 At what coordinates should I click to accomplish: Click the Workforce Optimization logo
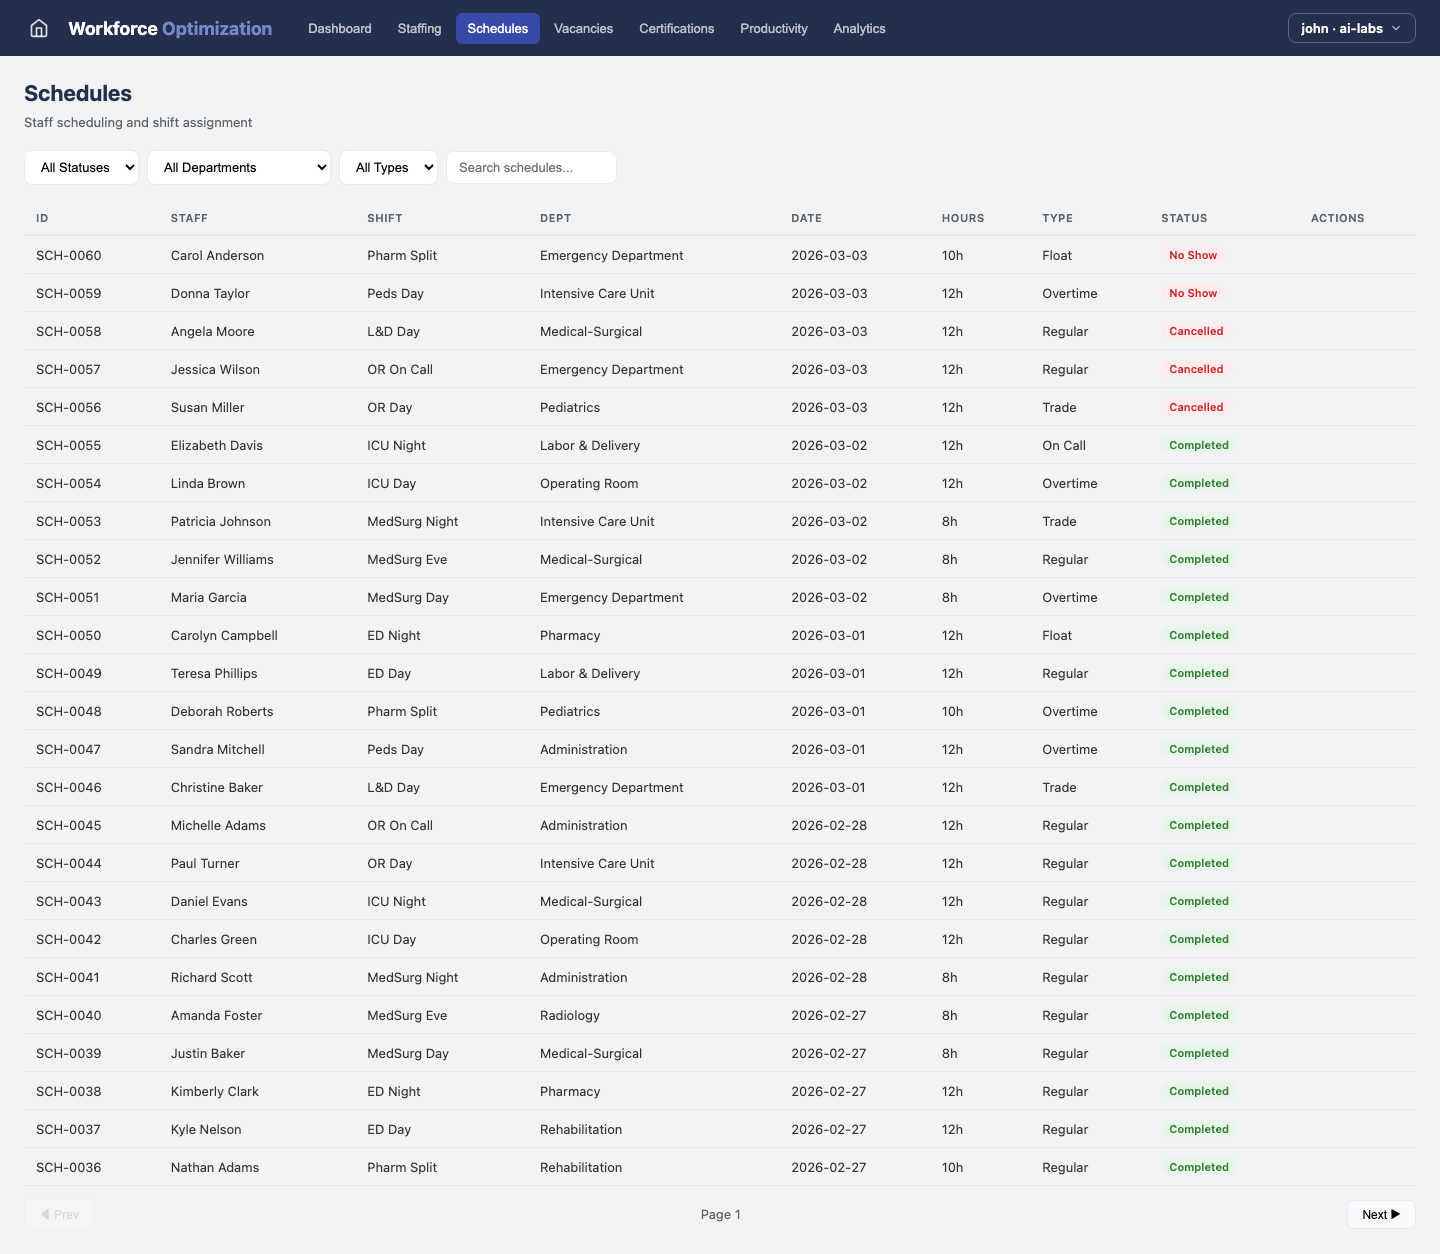click(169, 28)
